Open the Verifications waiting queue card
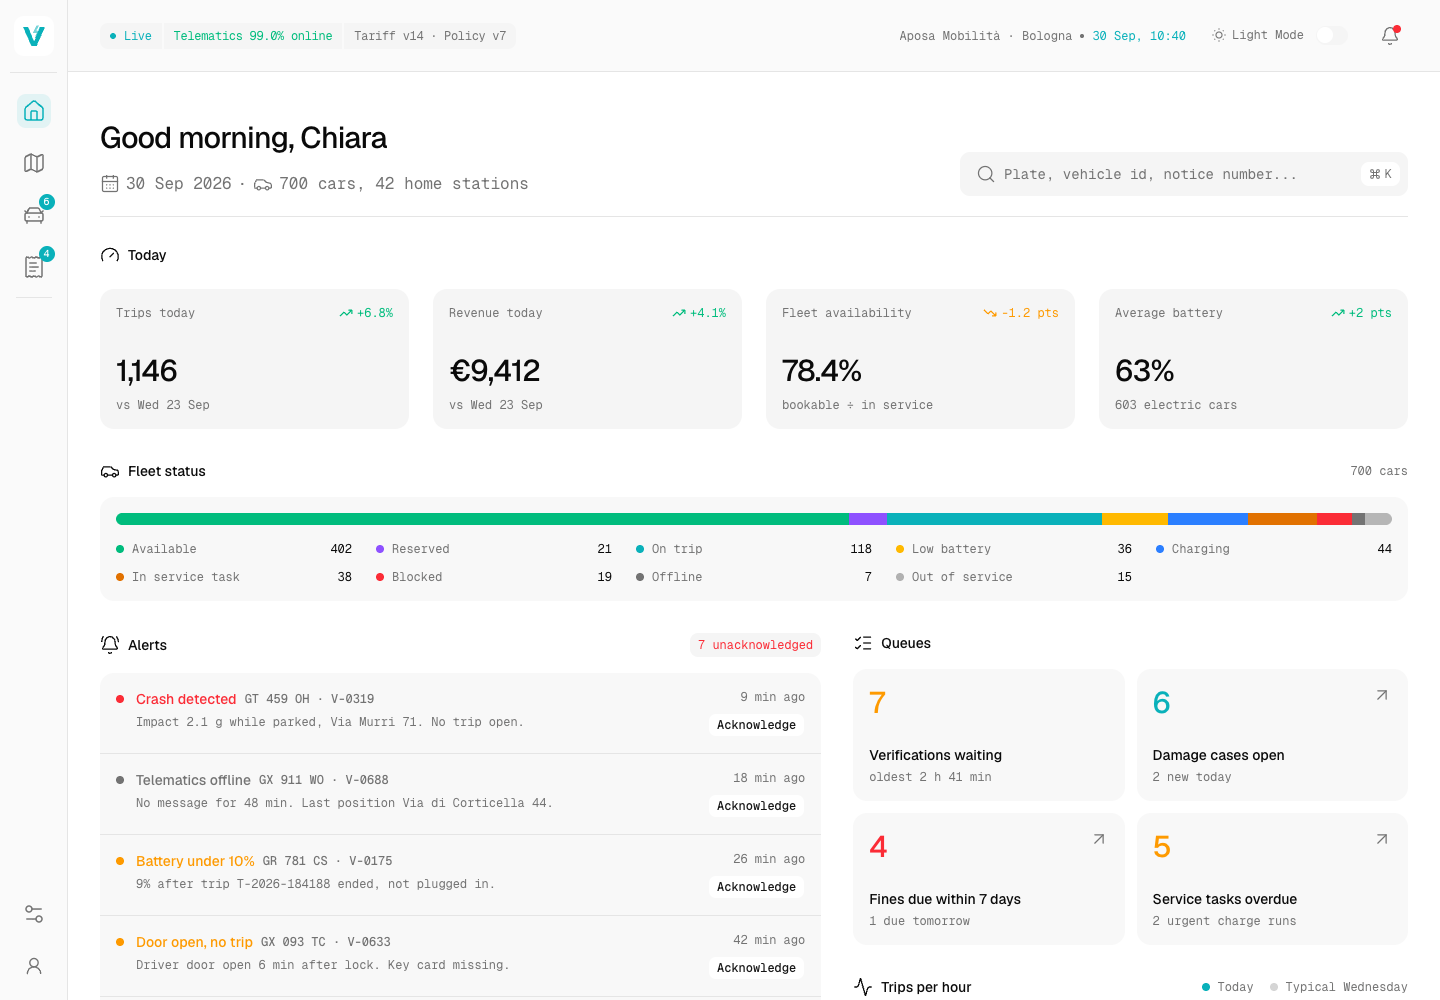Image resolution: width=1440 pixels, height=1000 pixels. (989, 735)
